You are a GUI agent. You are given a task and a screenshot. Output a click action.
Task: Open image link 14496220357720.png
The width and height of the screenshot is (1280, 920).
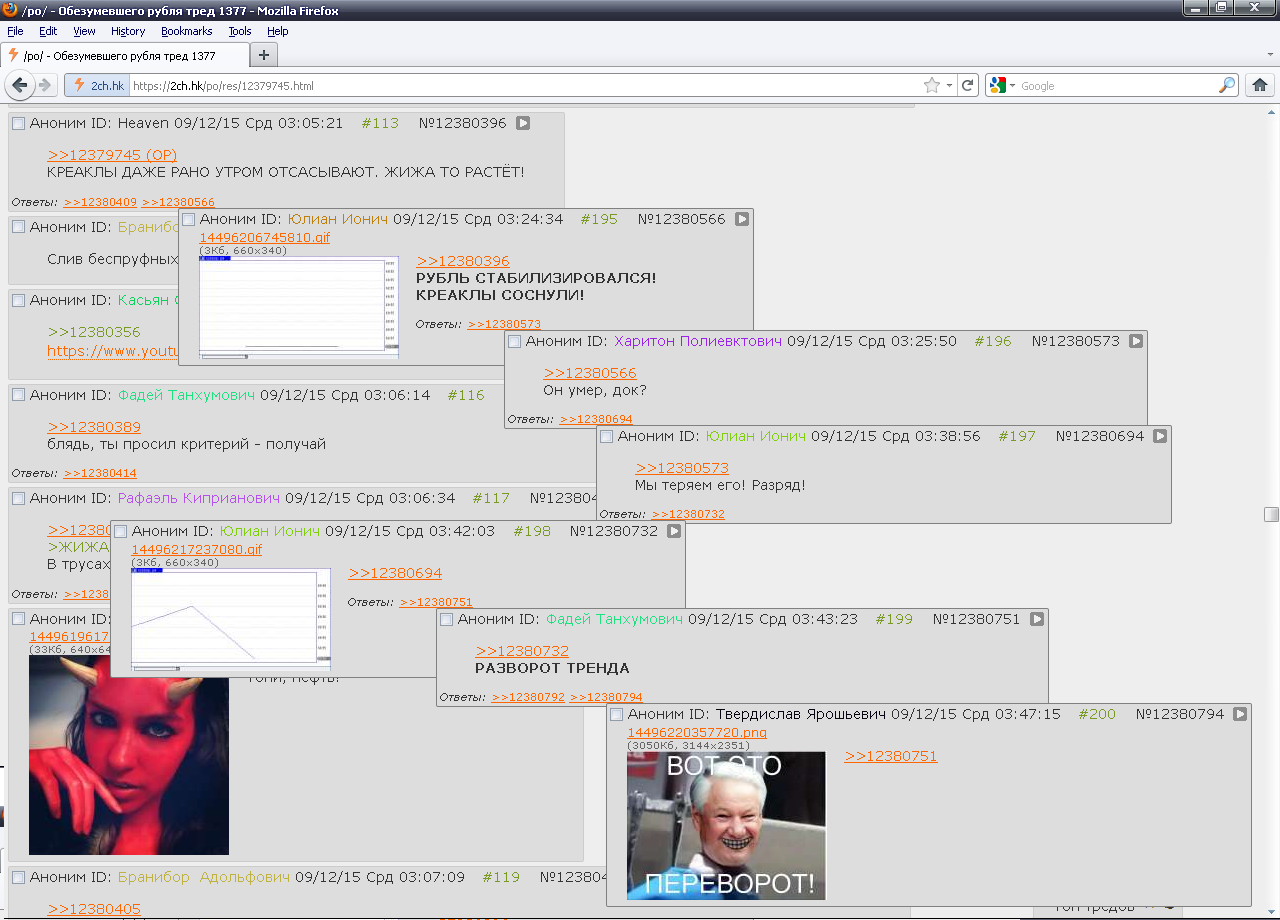point(697,732)
